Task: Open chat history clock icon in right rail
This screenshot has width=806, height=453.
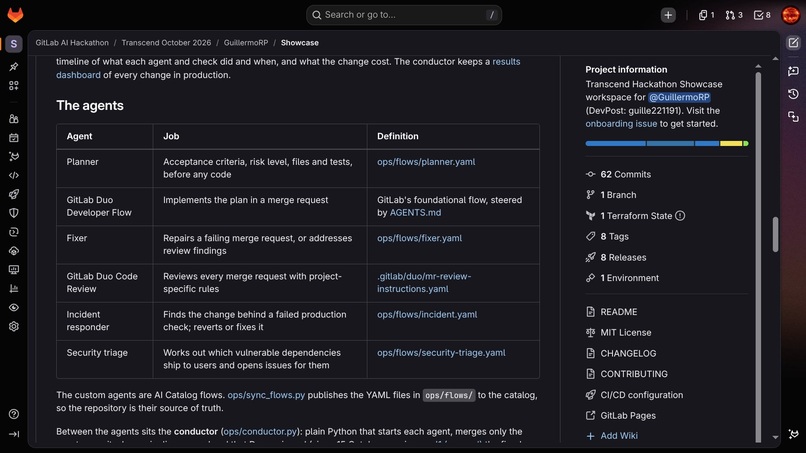Action: click(793, 94)
